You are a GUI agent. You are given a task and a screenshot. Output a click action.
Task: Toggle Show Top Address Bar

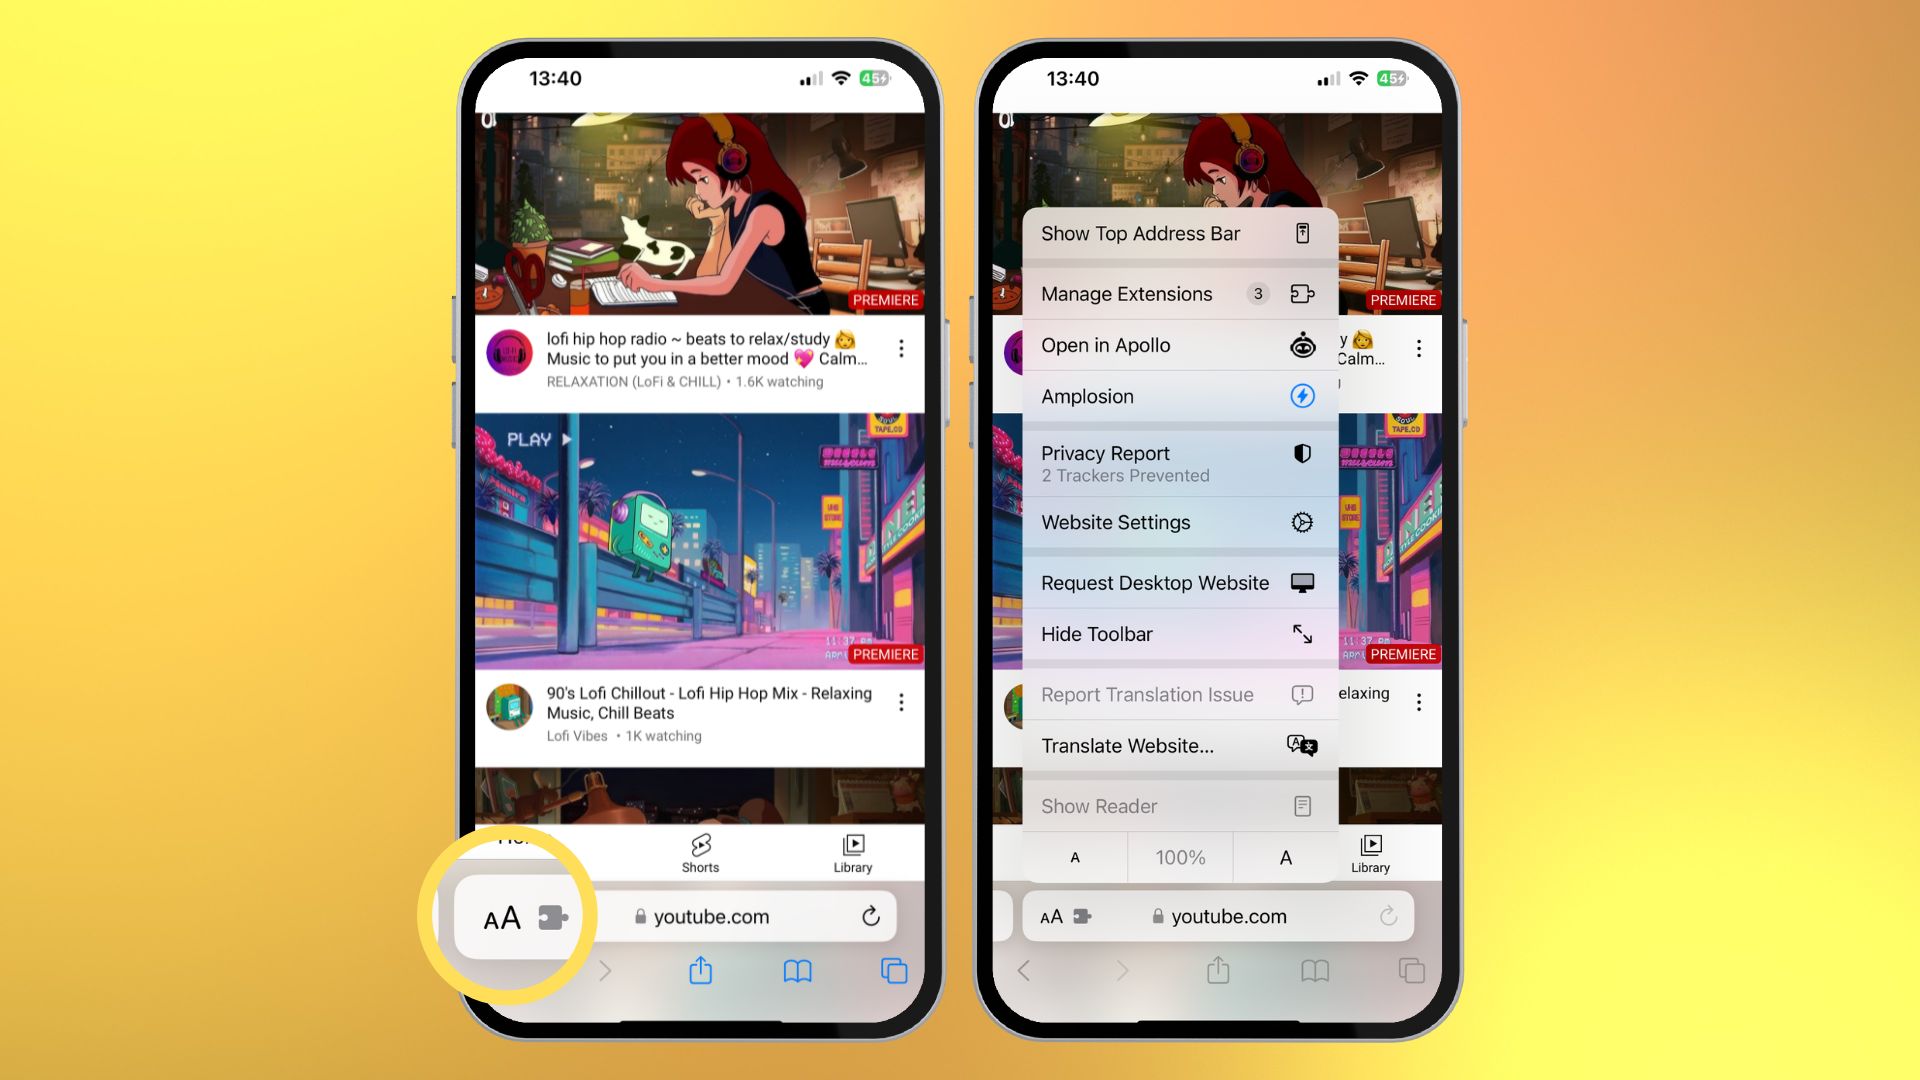[x=1175, y=235]
